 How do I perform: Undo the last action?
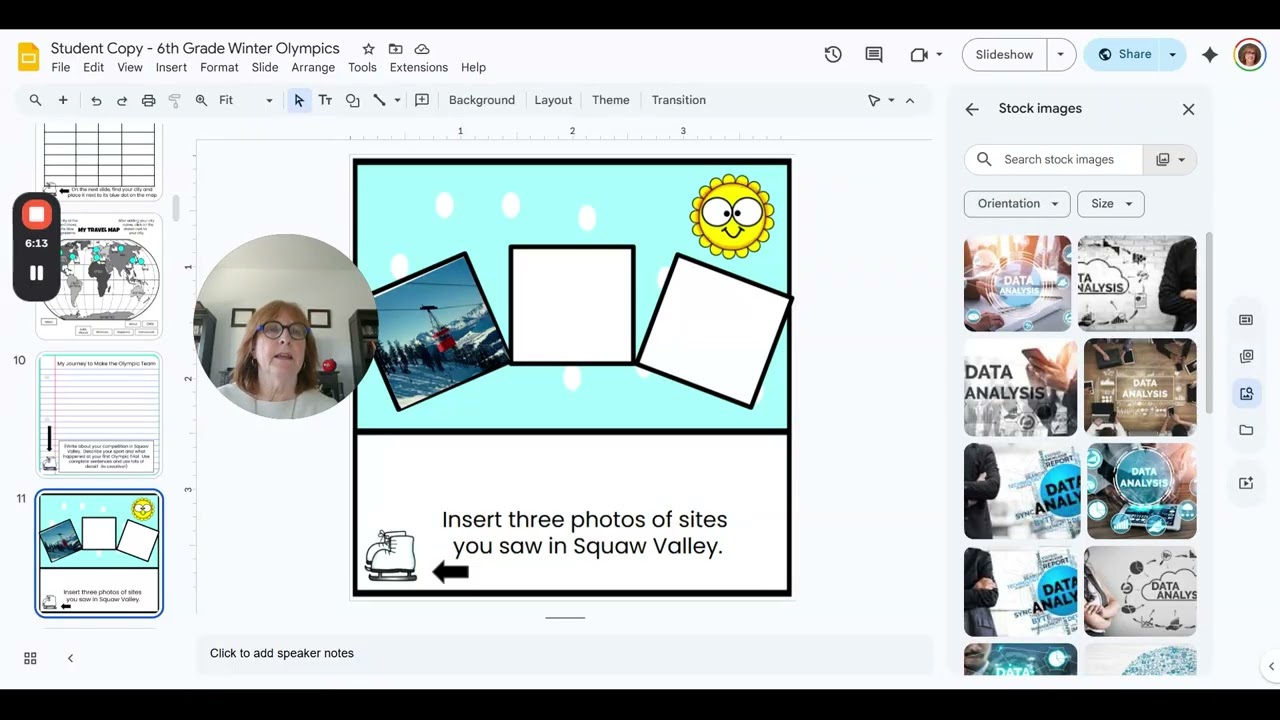click(96, 100)
